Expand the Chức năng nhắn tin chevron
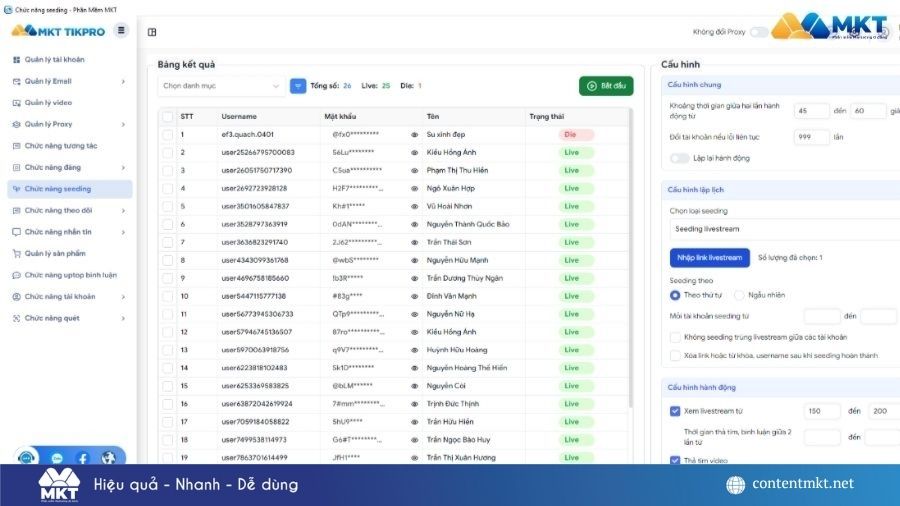The height and width of the screenshot is (506, 900). coord(123,232)
